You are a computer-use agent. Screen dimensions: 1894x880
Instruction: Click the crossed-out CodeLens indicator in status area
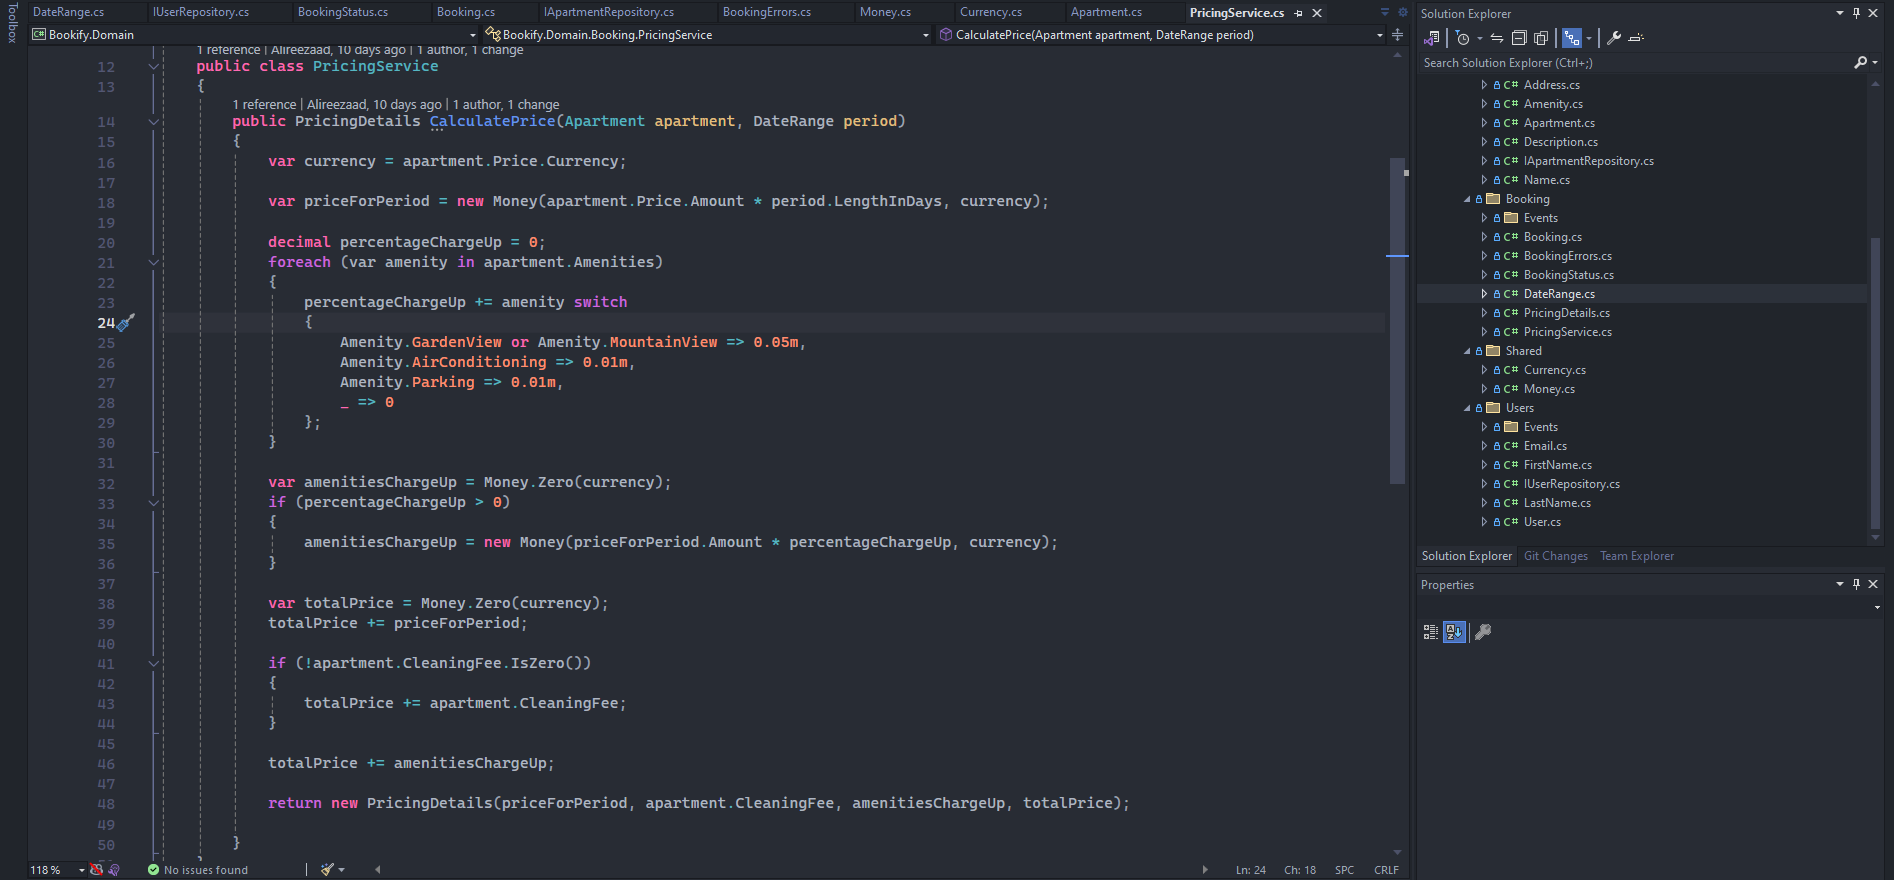[x=96, y=870]
